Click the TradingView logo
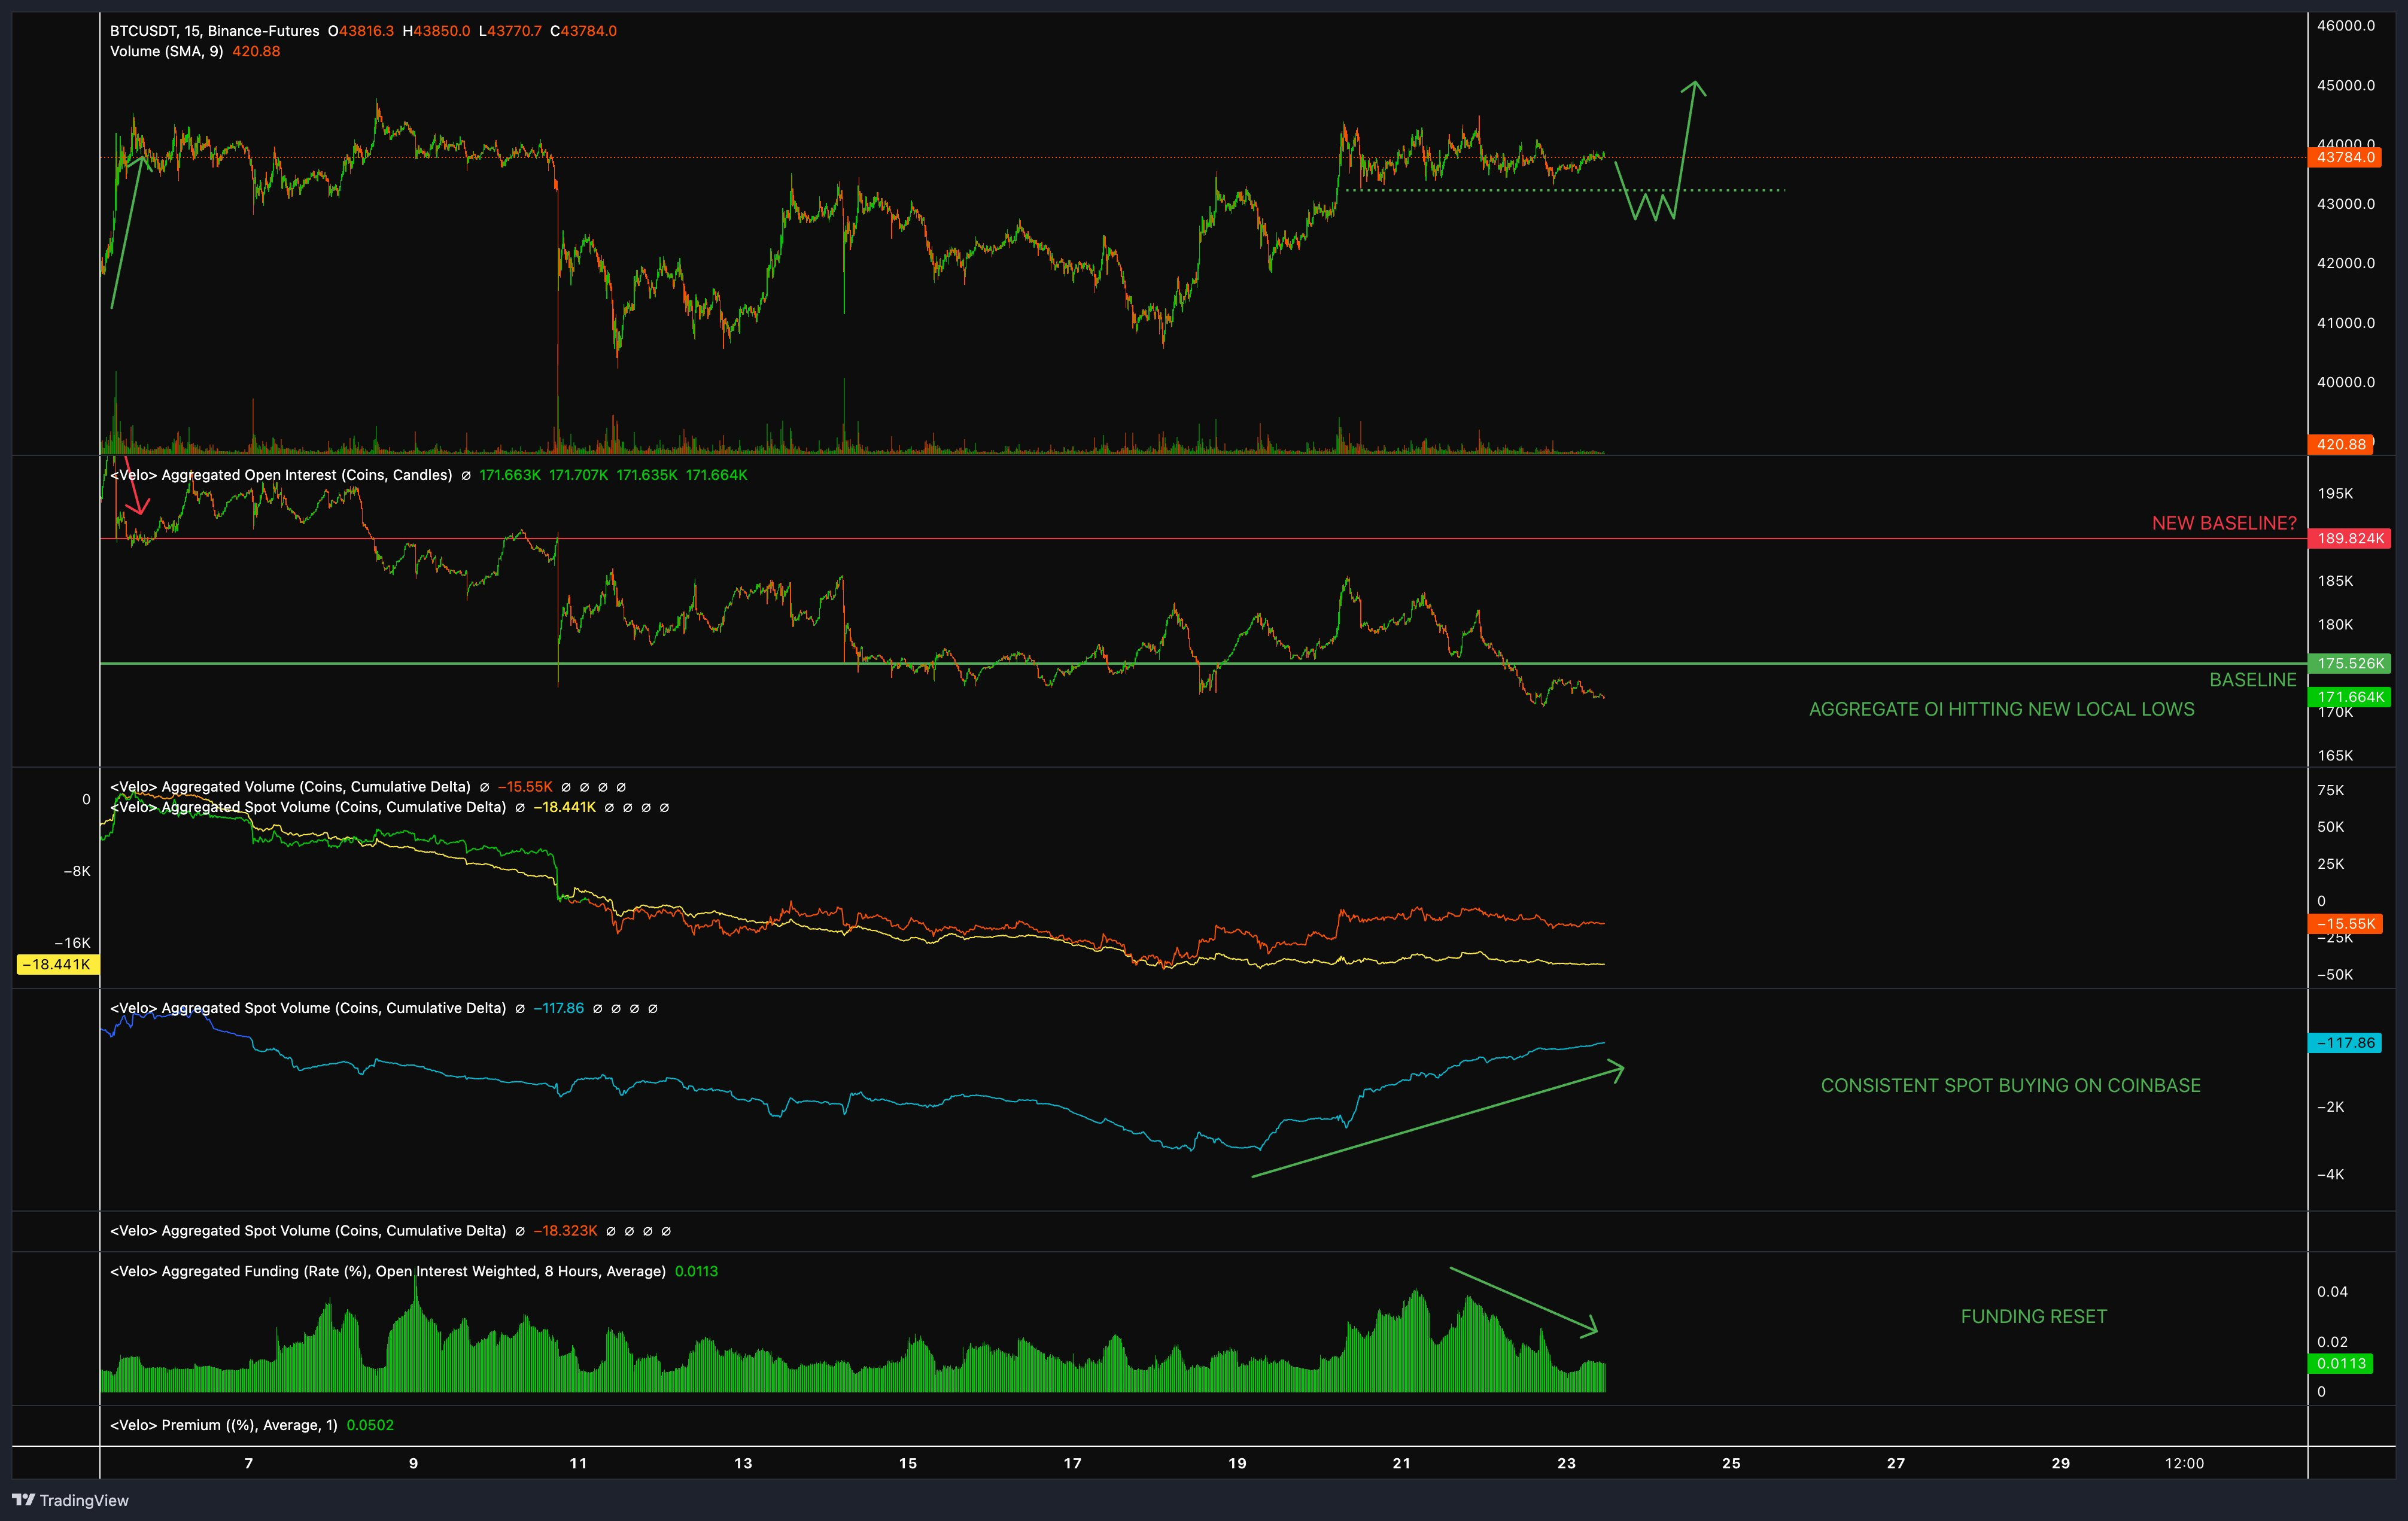2408x1521 pixels. coord(70,1500)
